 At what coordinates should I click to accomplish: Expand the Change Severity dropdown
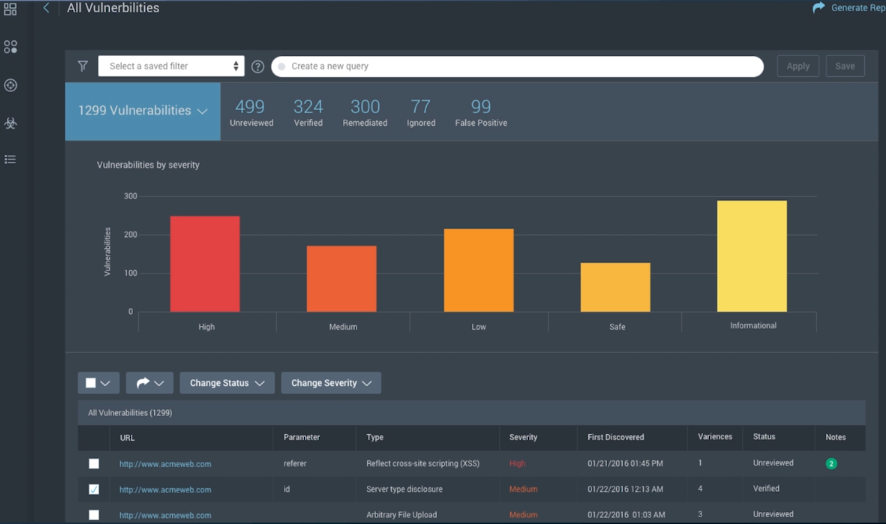tap(330, 383)
